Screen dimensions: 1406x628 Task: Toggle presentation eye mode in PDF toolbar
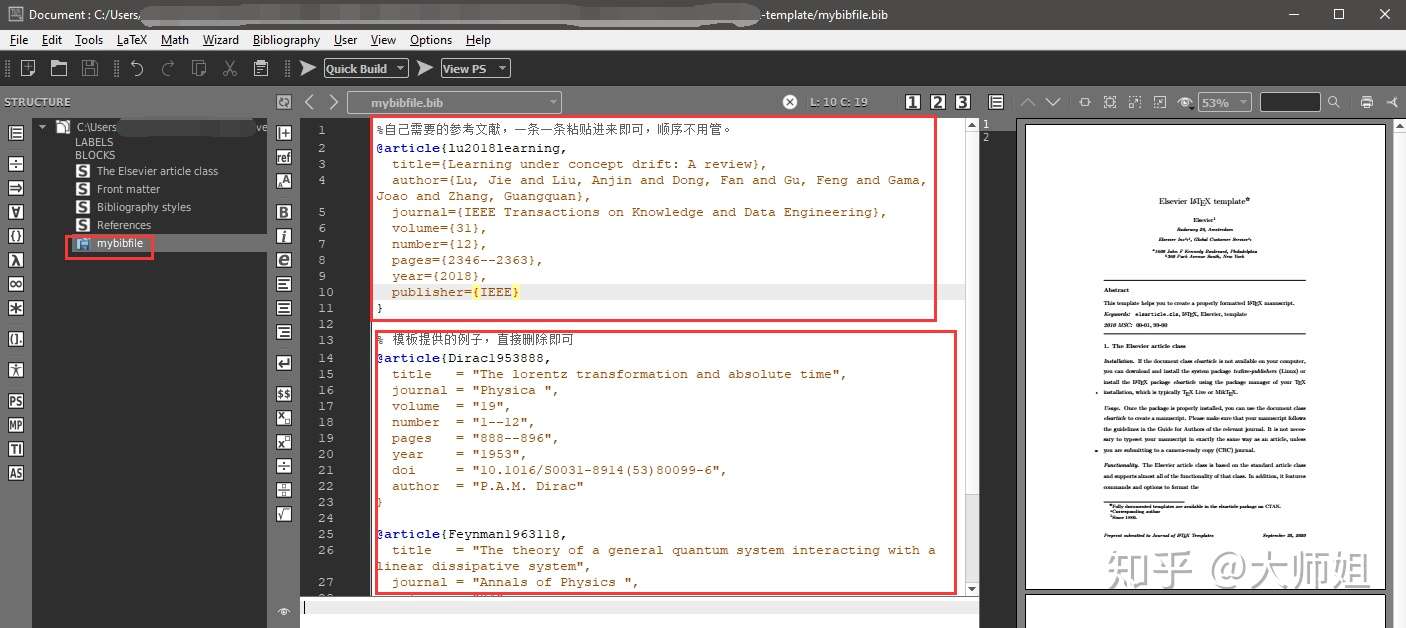(1186, 102)
